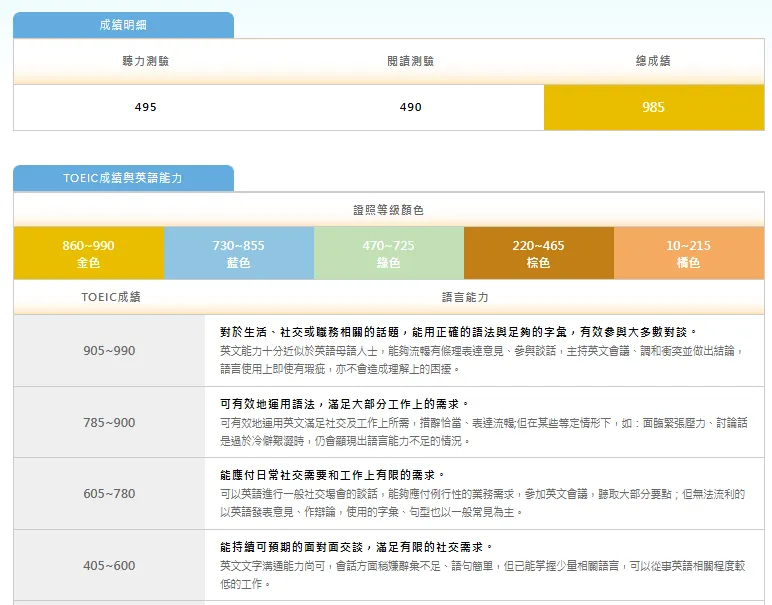Click the gray 可有效地運用英文滿足社交 description
772x605 pixels.
pos(483,432)
